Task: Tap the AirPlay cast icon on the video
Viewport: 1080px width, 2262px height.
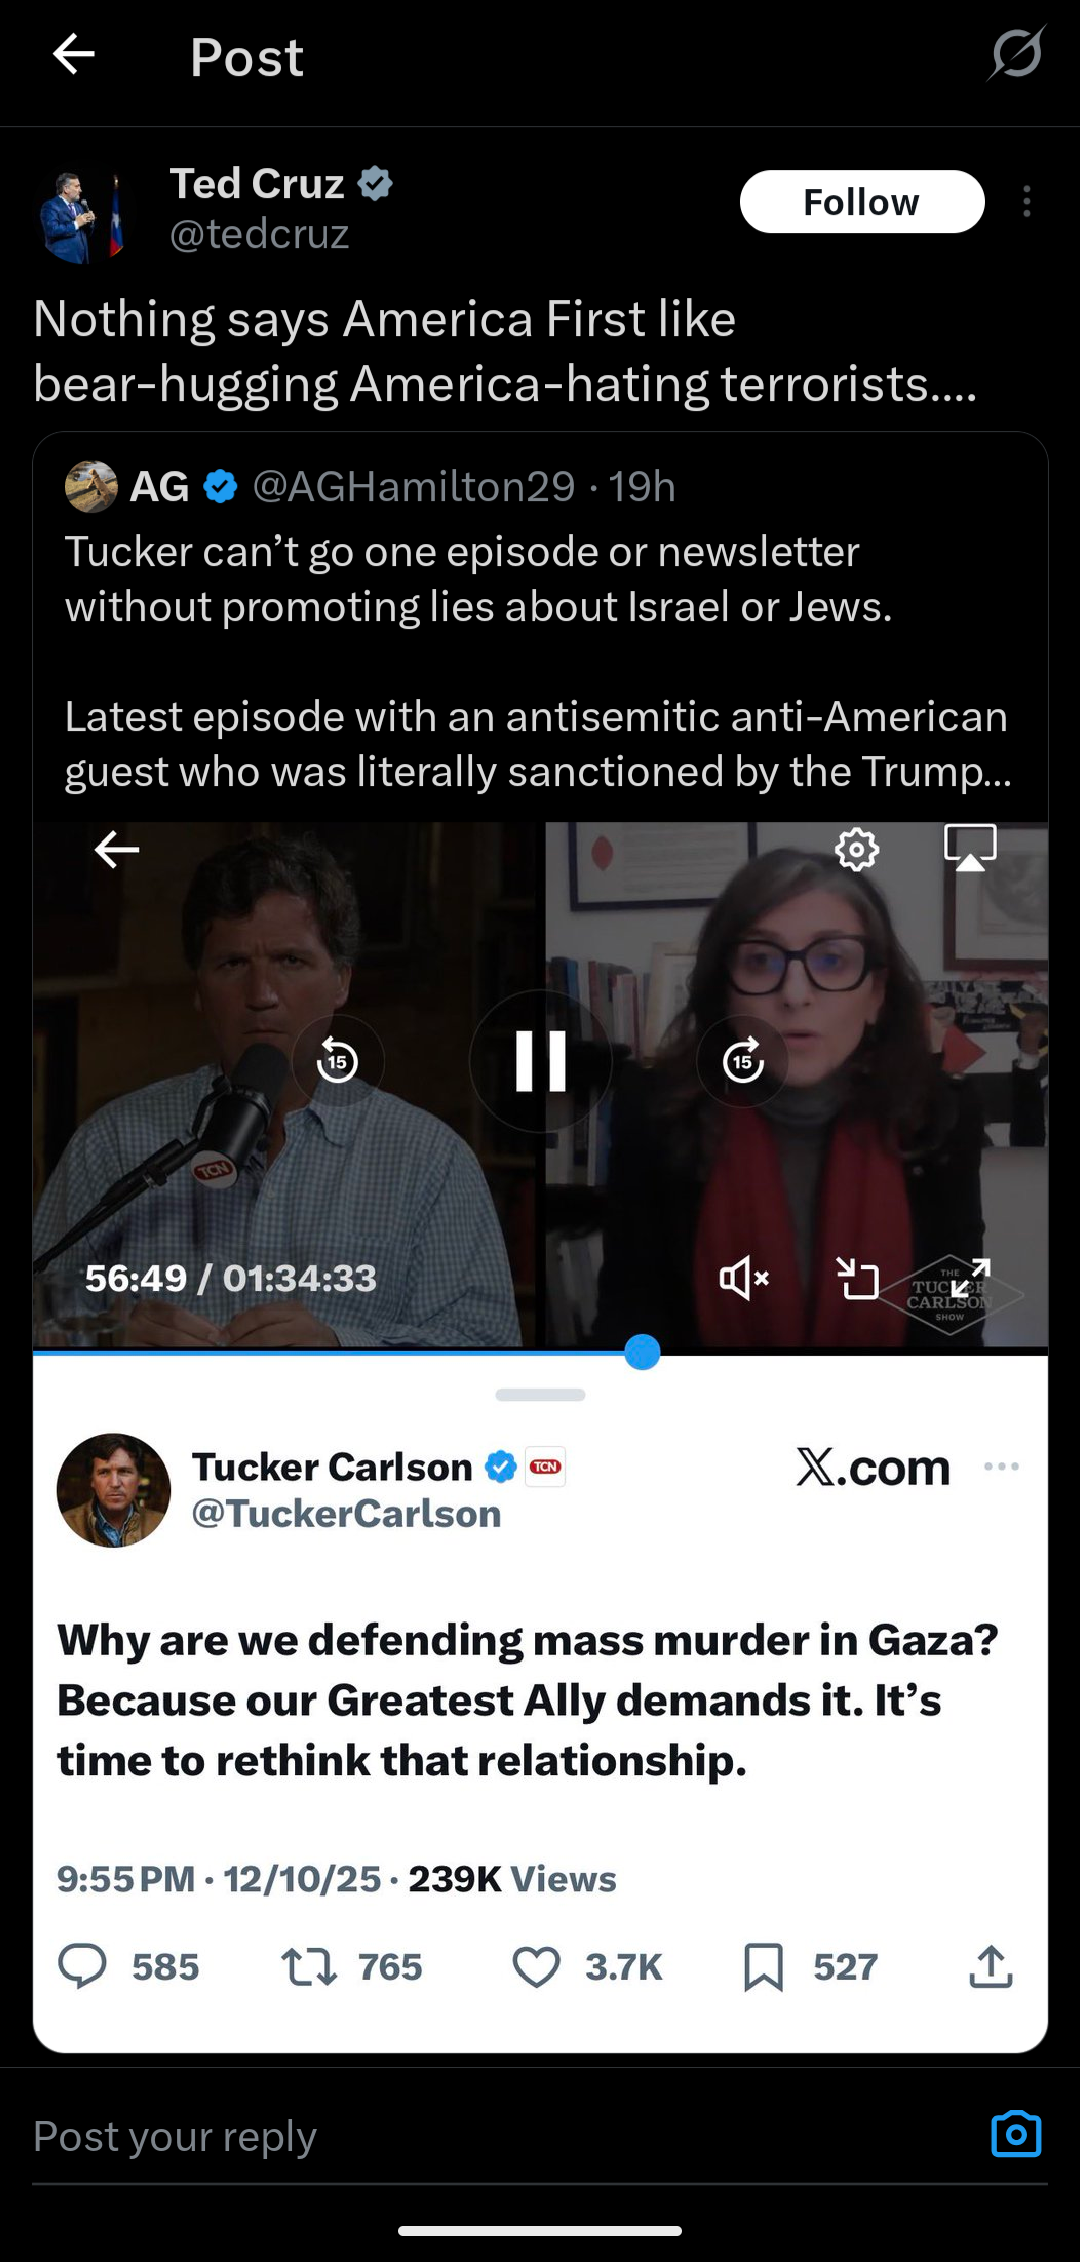Action: click(x=970, y=847)
